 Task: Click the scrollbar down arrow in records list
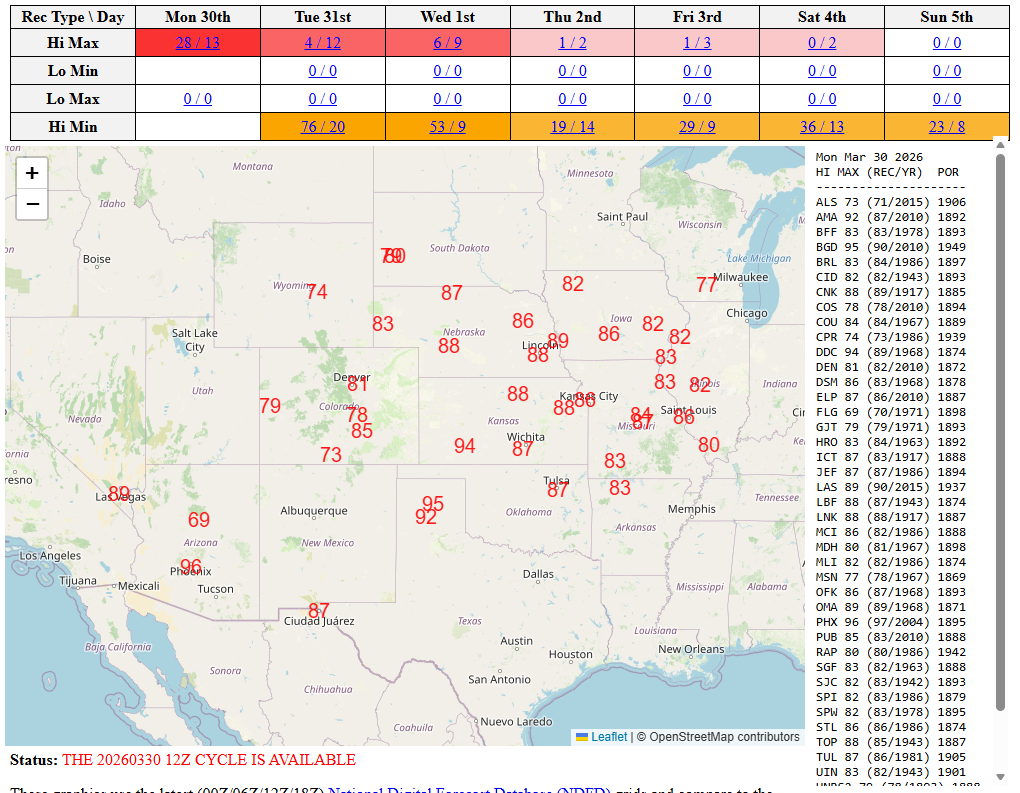tap(1000, 777)
